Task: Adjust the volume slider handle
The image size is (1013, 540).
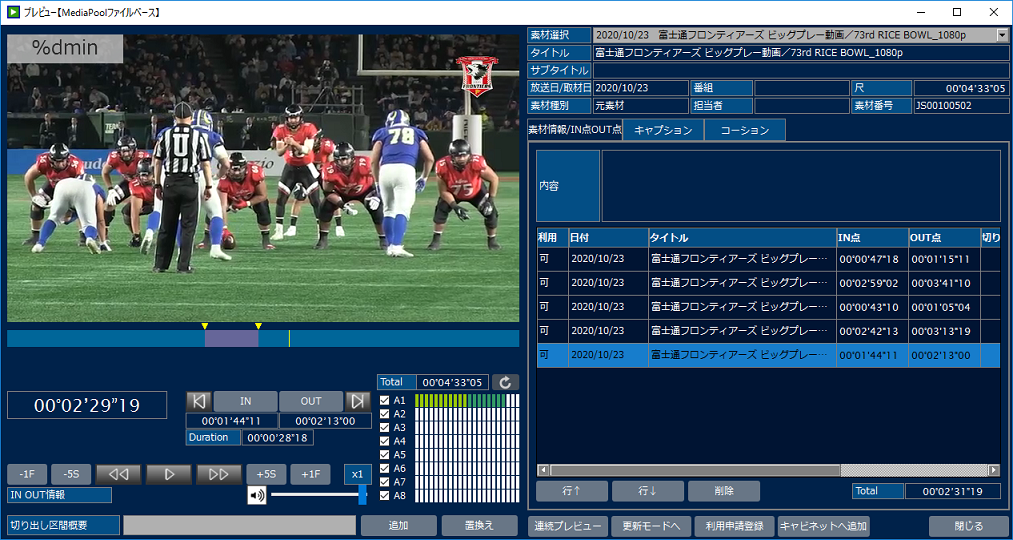Action: point(362,495)
